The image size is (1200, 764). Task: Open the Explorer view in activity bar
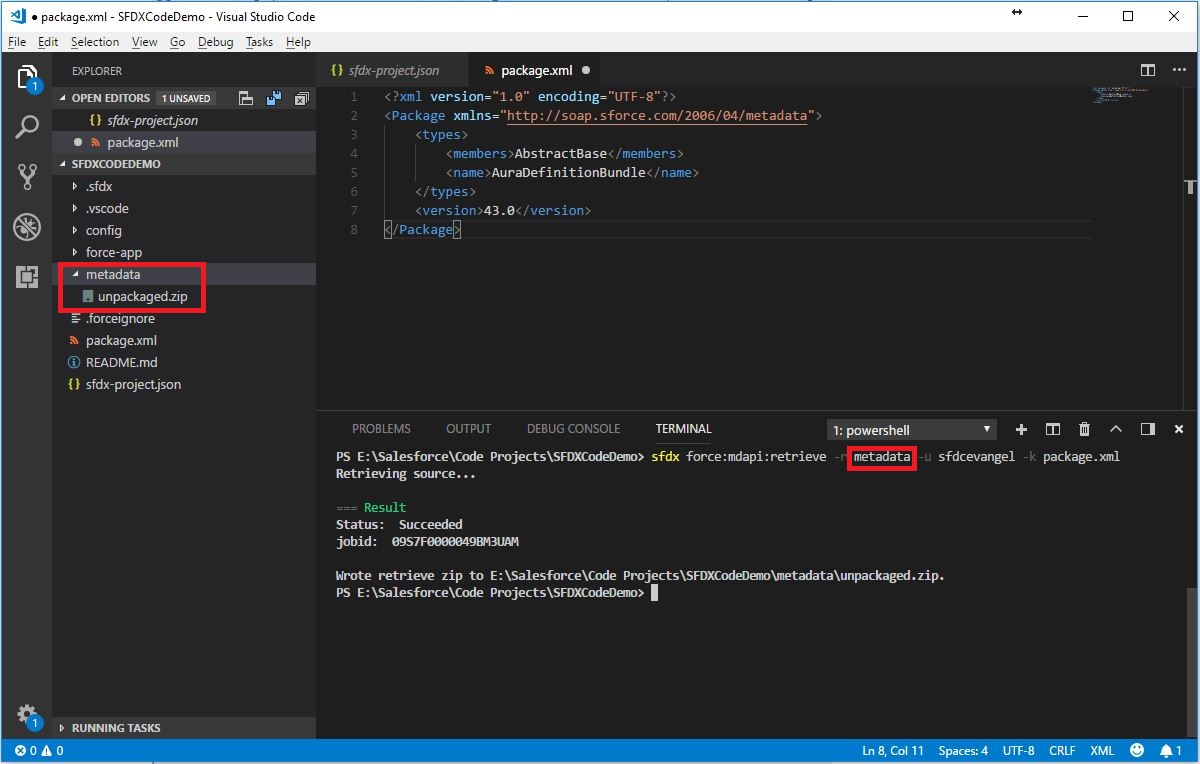(27, 78)
